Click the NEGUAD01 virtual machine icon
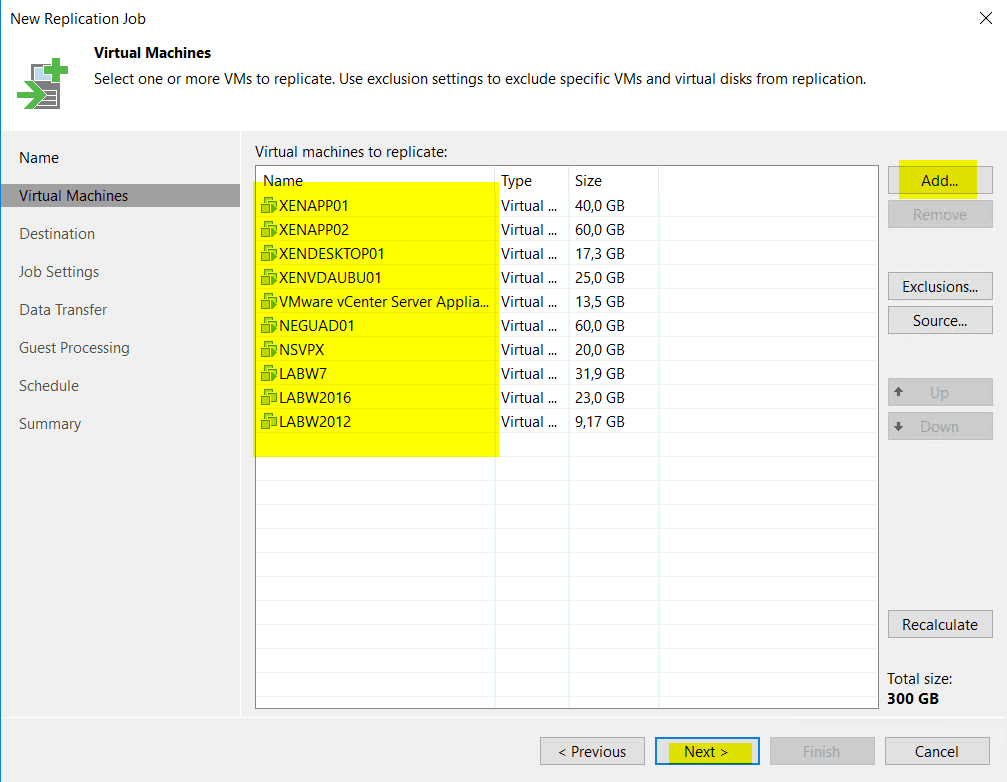 (x=270, y=325)
